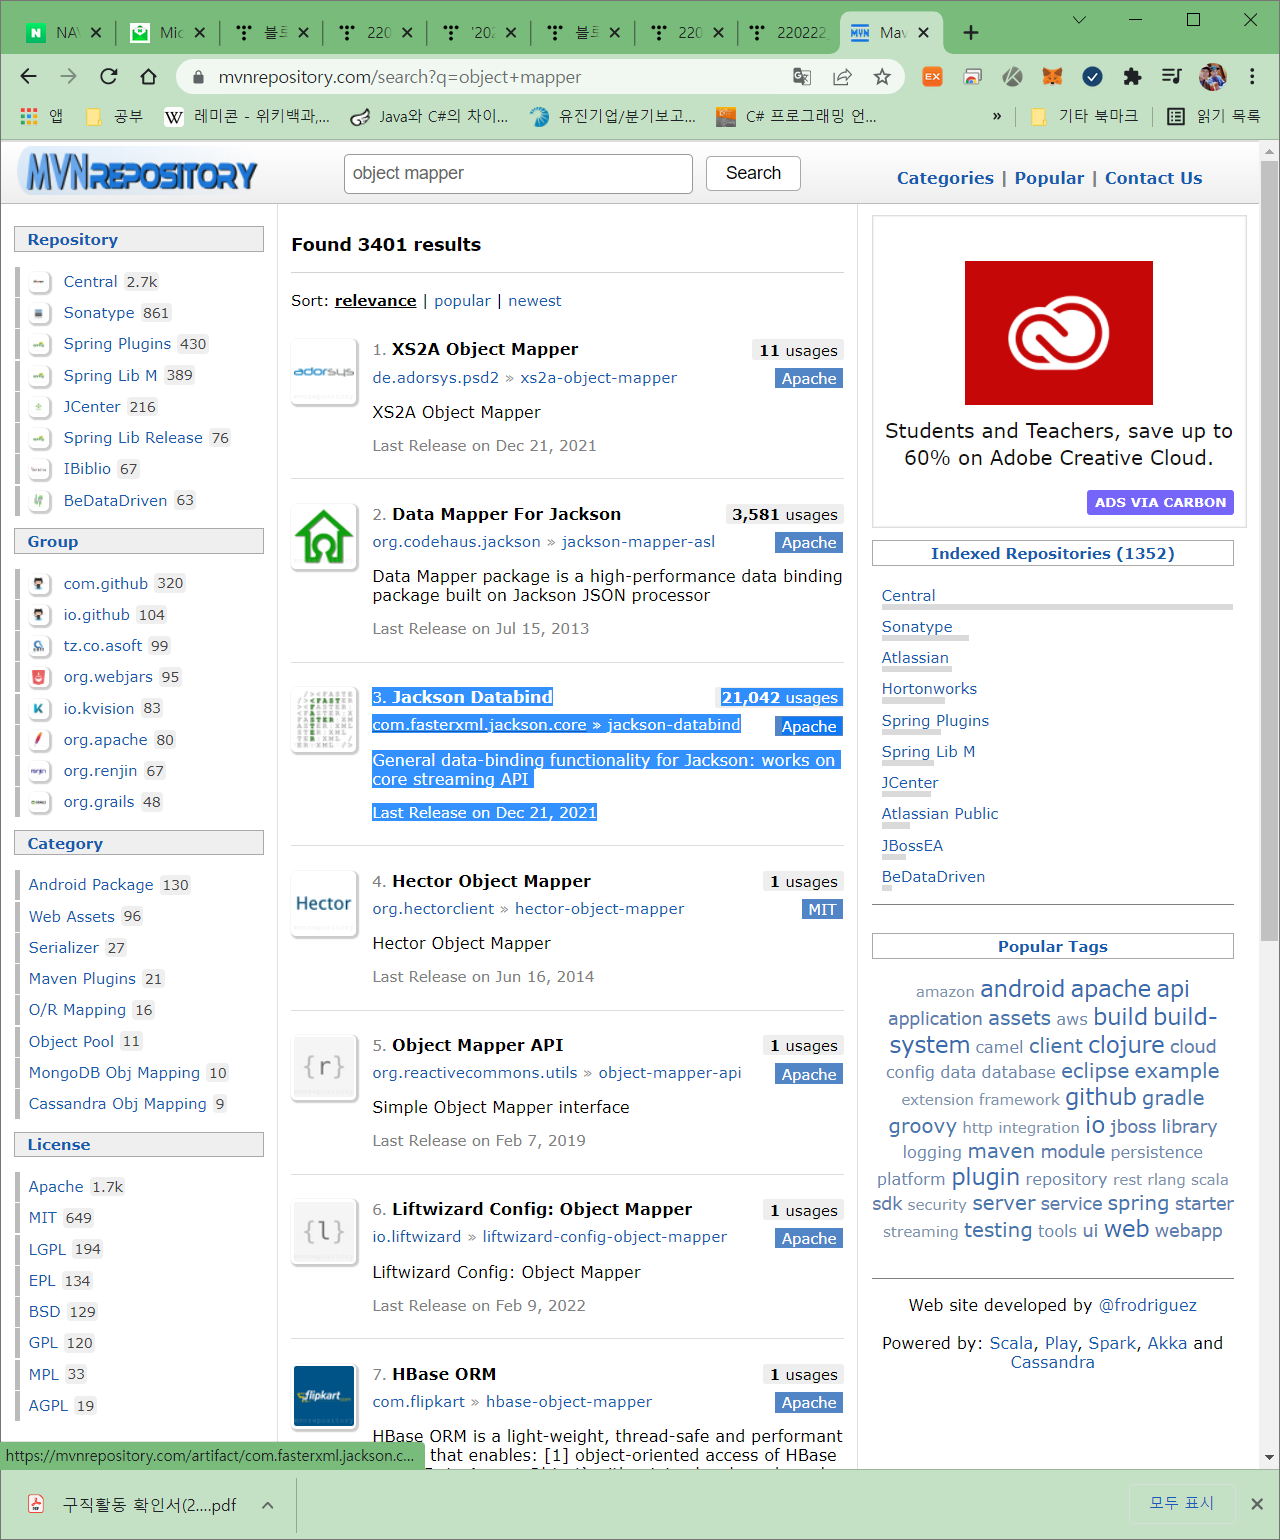This screenshot has height=1540, width=1280.
Task: Click the page vertical scrollbar
Action: point(1270,551)
